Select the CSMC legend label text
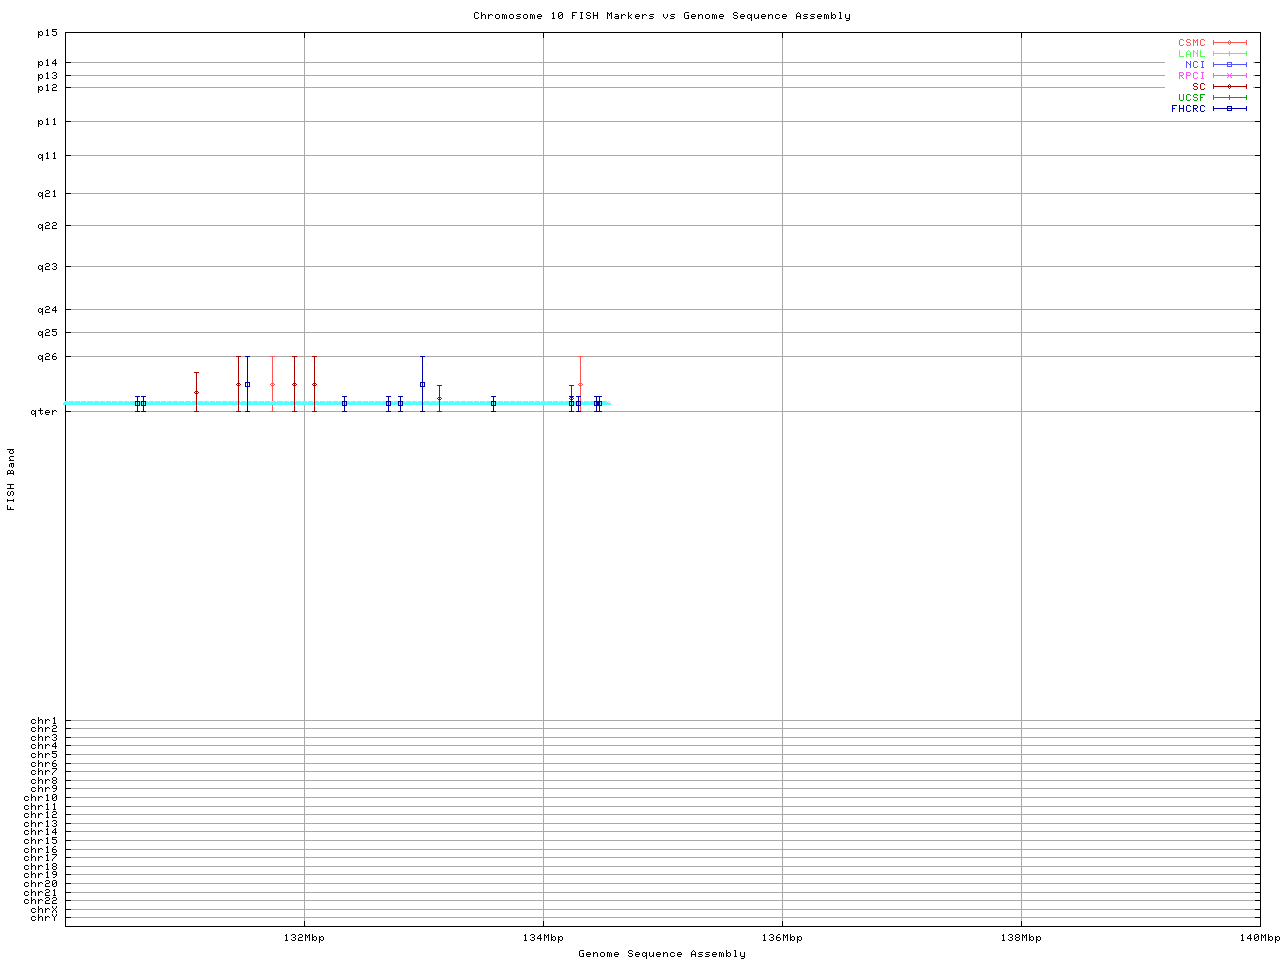1280x960 pixels. [1191, 43]
